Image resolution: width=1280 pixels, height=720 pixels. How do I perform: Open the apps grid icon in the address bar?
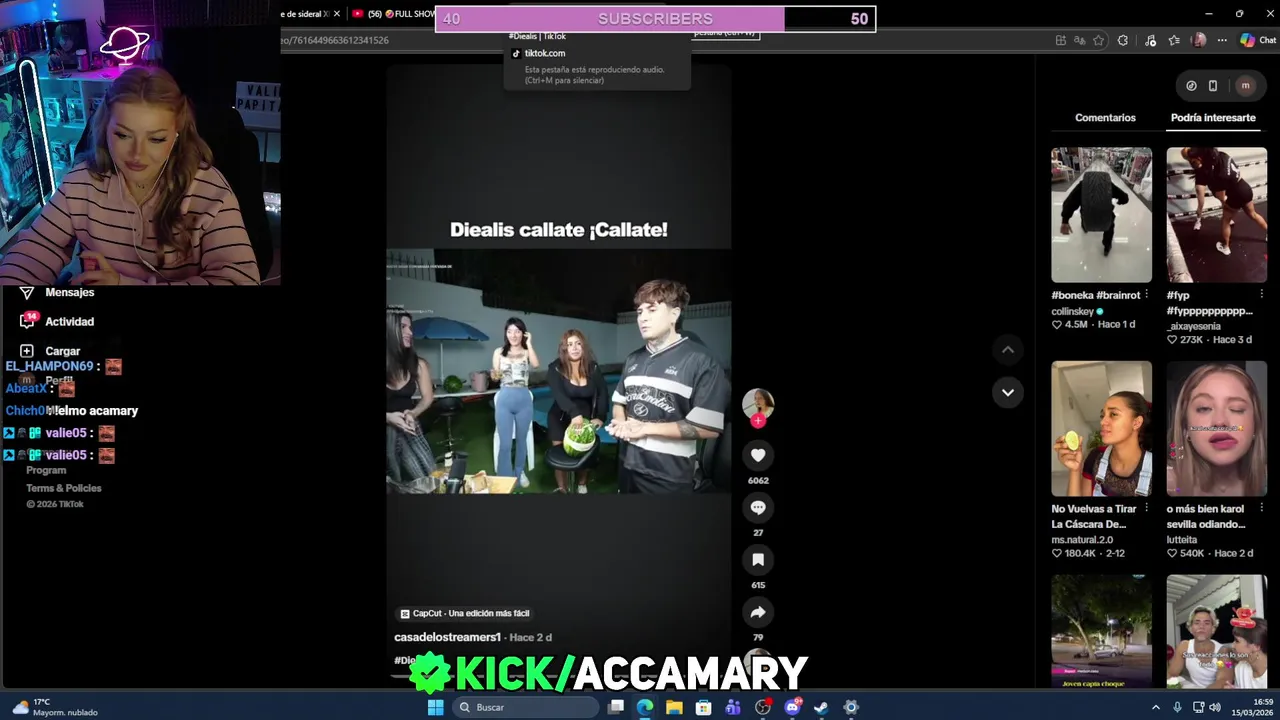pos(1060,40)
